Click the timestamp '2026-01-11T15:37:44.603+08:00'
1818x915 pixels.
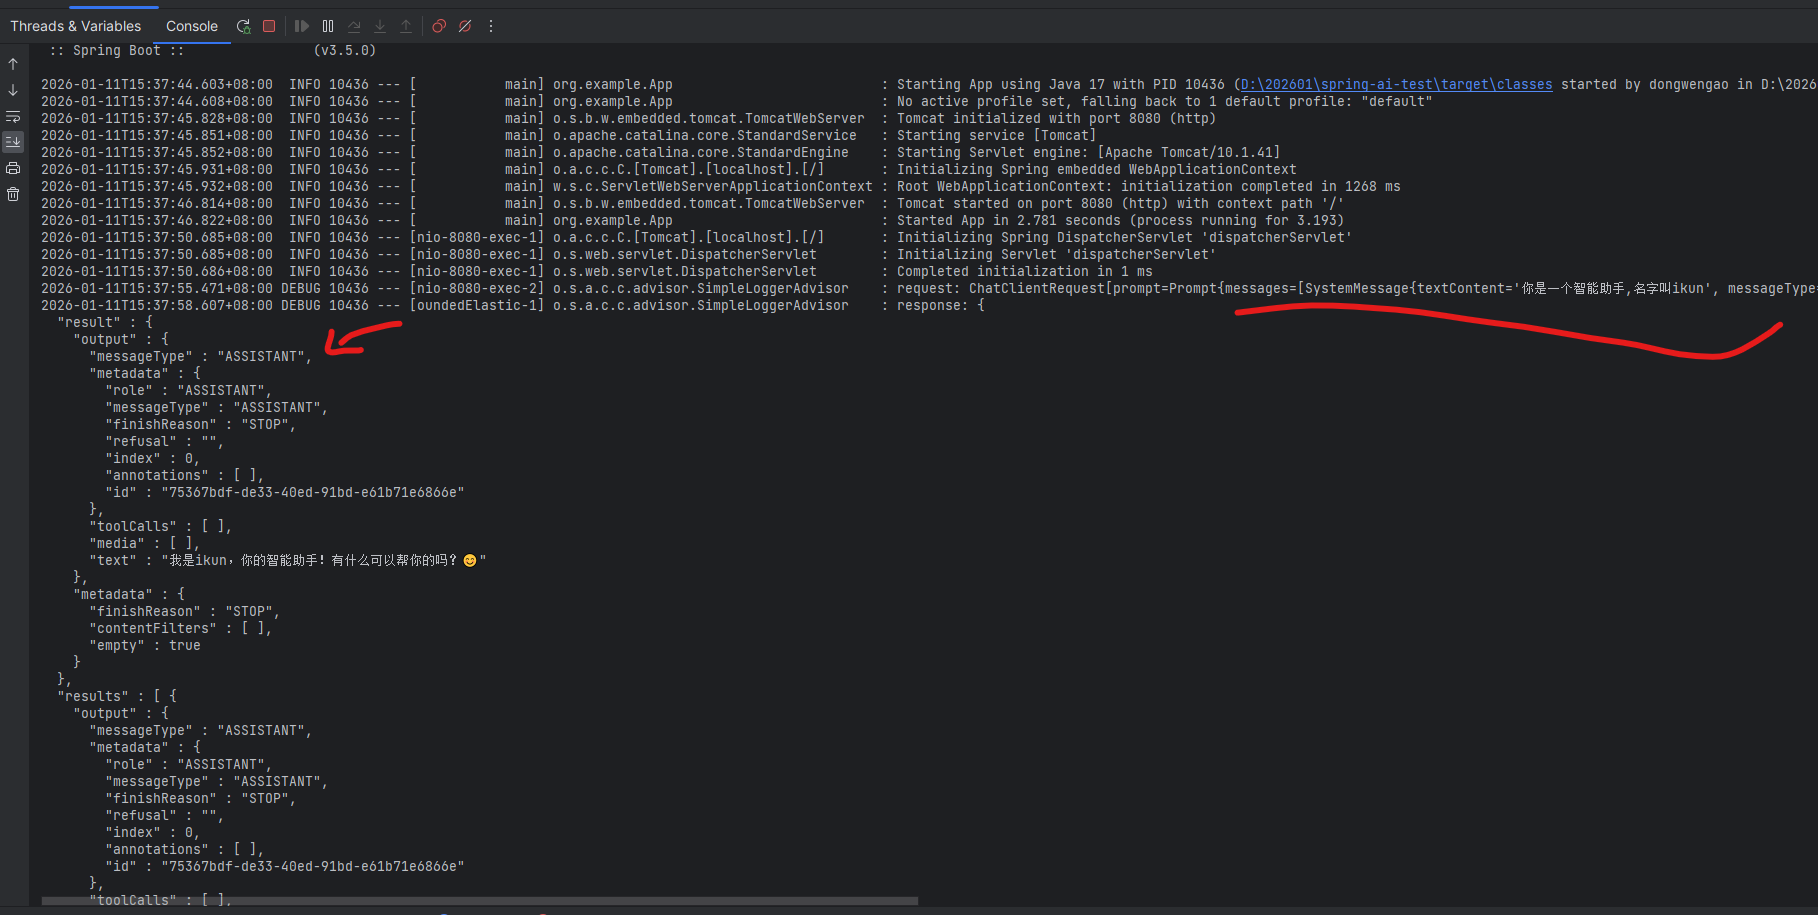click(x=157, y=85)
